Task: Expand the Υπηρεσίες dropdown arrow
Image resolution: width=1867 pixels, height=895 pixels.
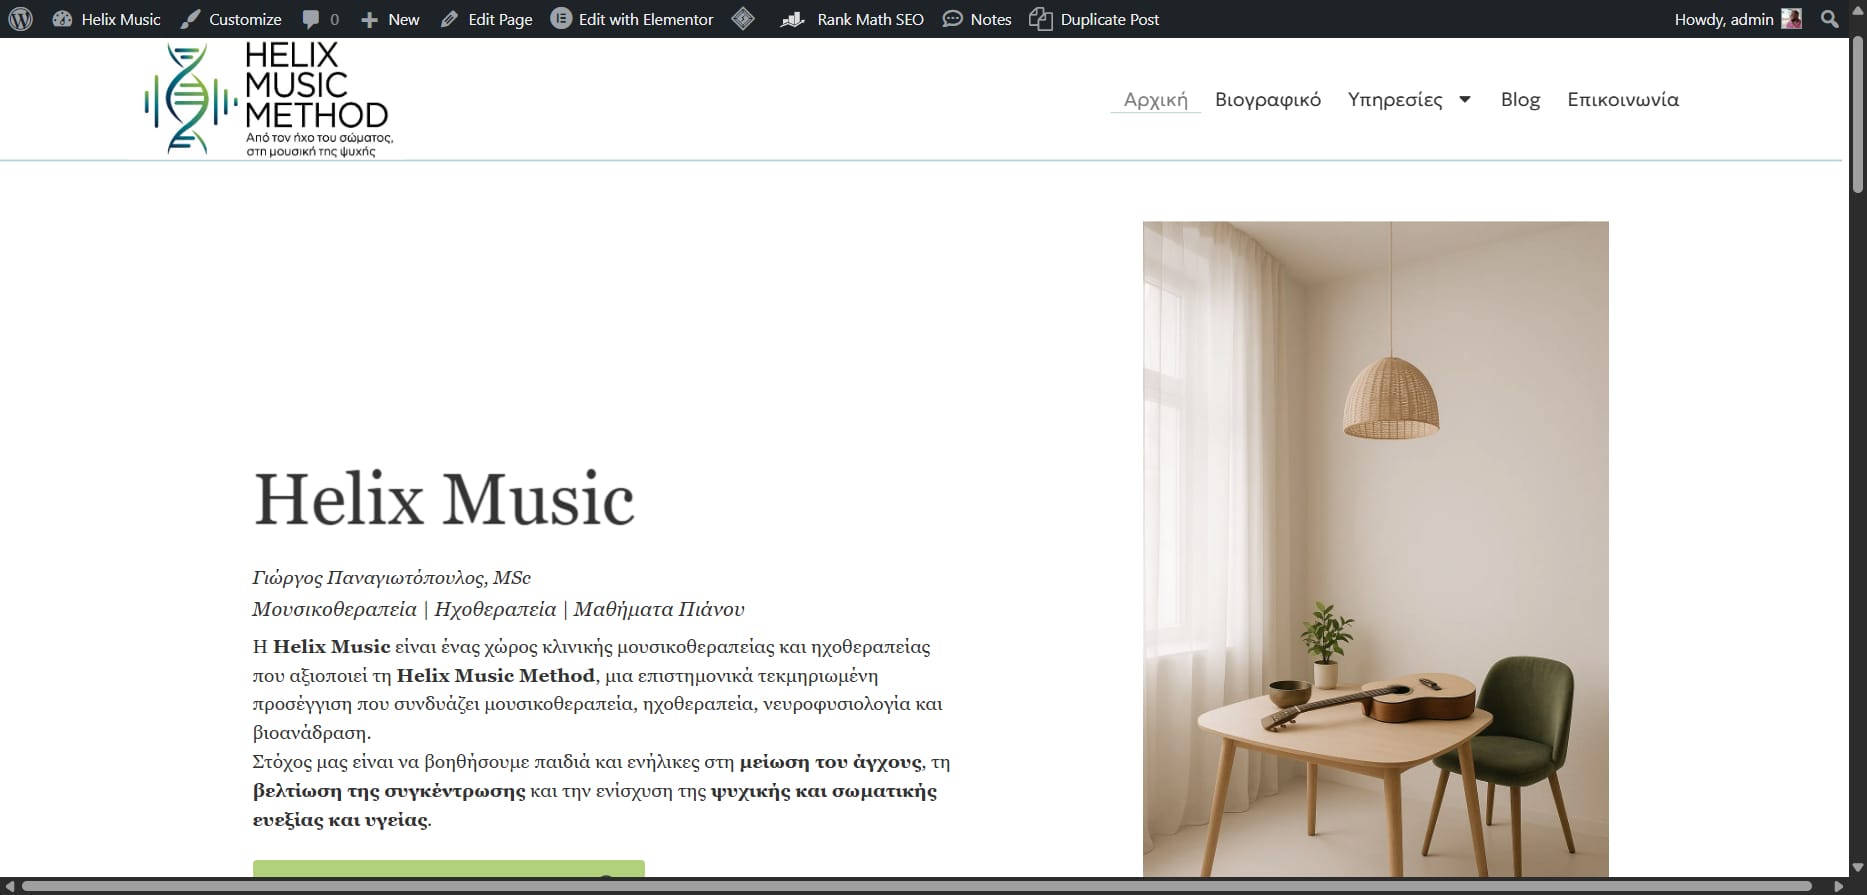Action: (1465, 99)
